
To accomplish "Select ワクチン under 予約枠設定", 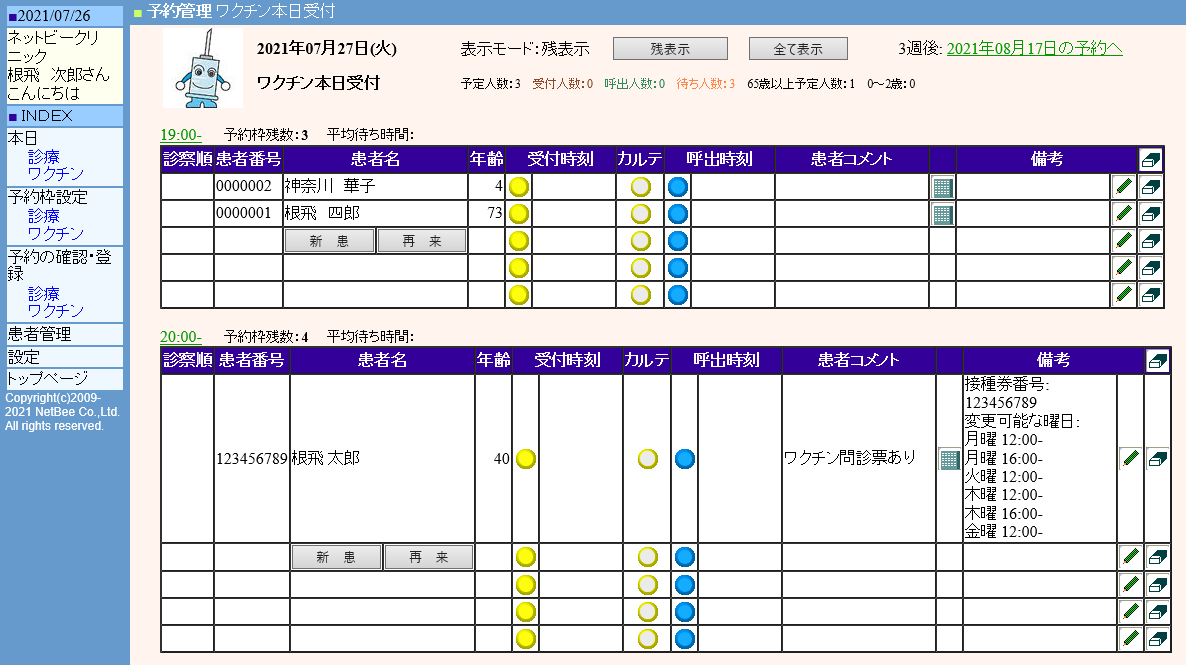I will point(56,233).
